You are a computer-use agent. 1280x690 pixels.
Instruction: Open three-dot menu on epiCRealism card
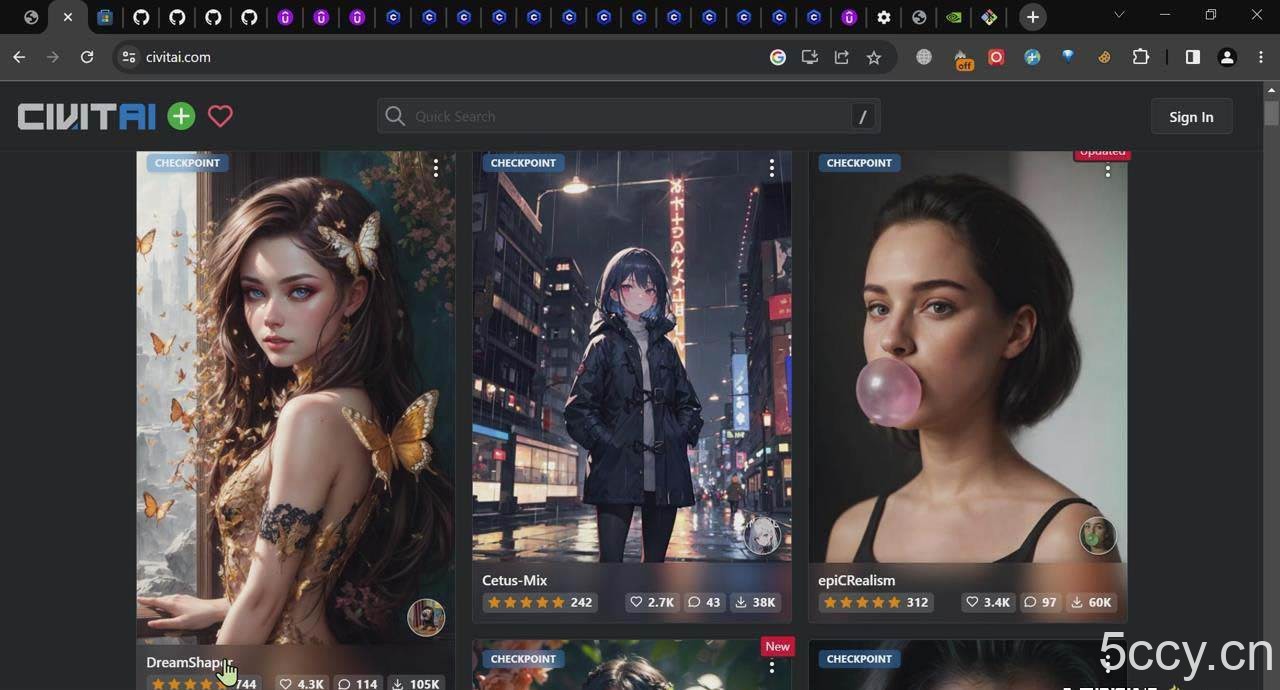click(x=1107, y=172)
